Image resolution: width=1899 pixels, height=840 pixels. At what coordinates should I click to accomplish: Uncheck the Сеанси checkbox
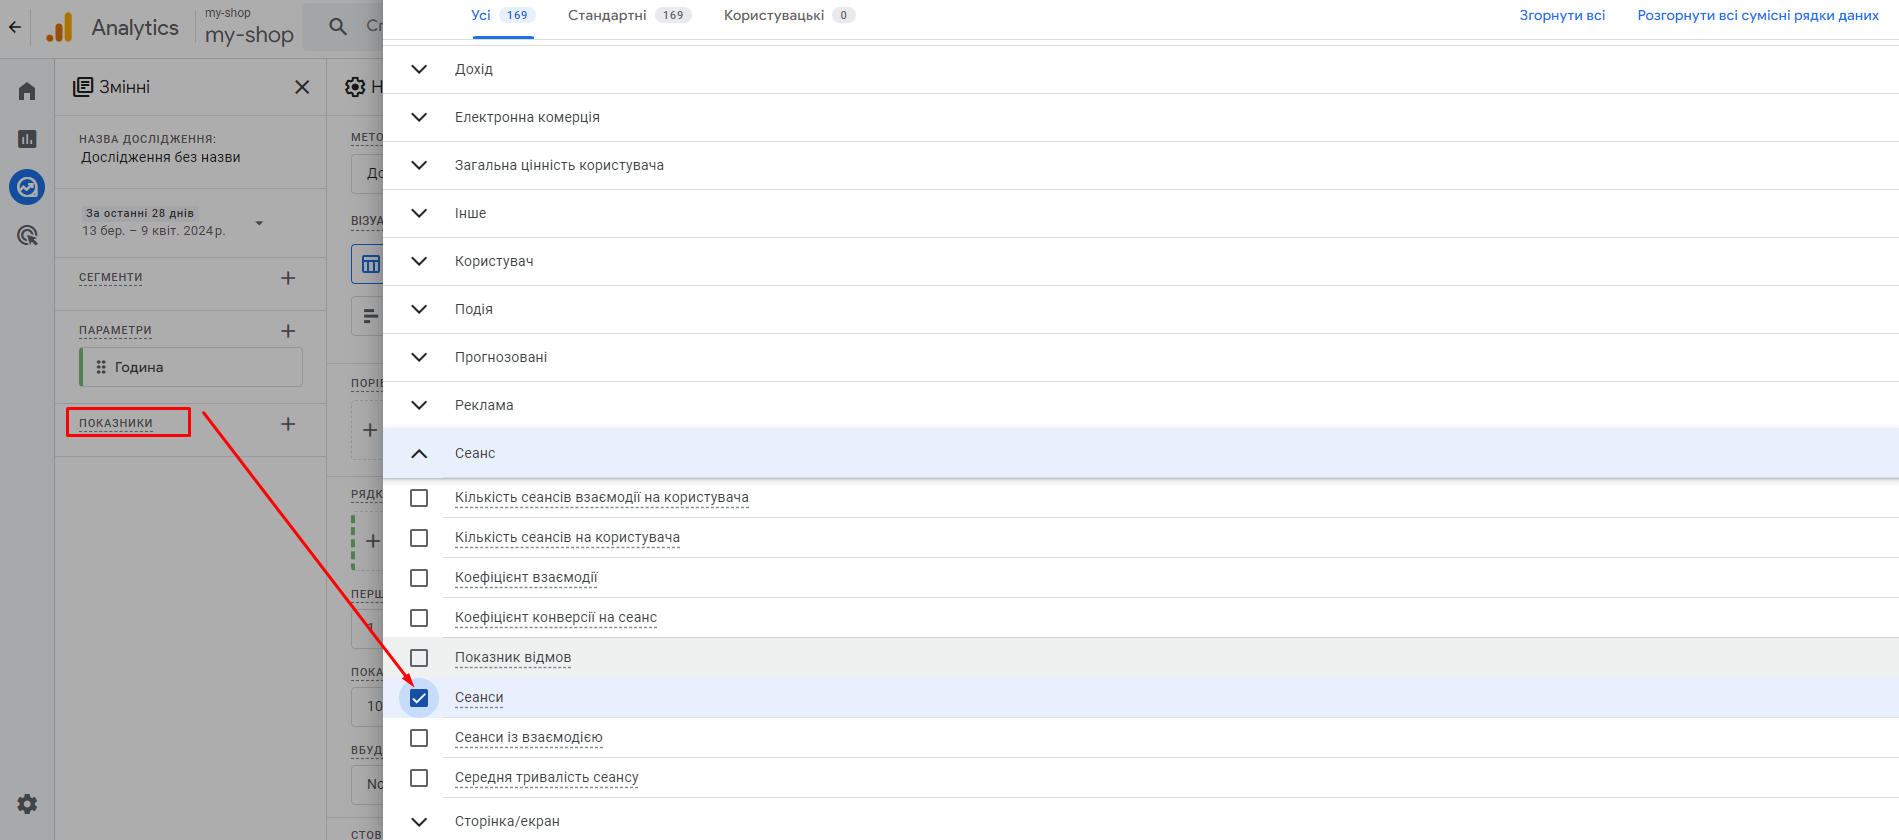[419, 698]
